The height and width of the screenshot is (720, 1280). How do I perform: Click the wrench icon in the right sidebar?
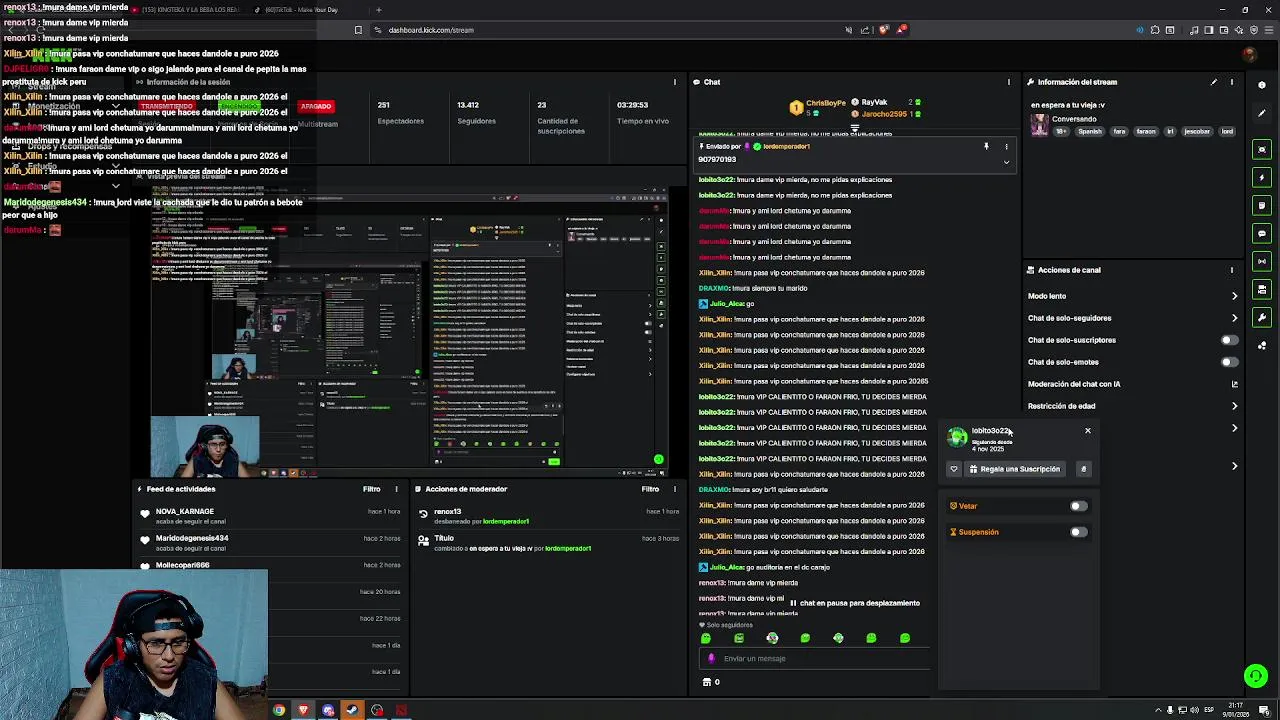tap(1262, 317)
